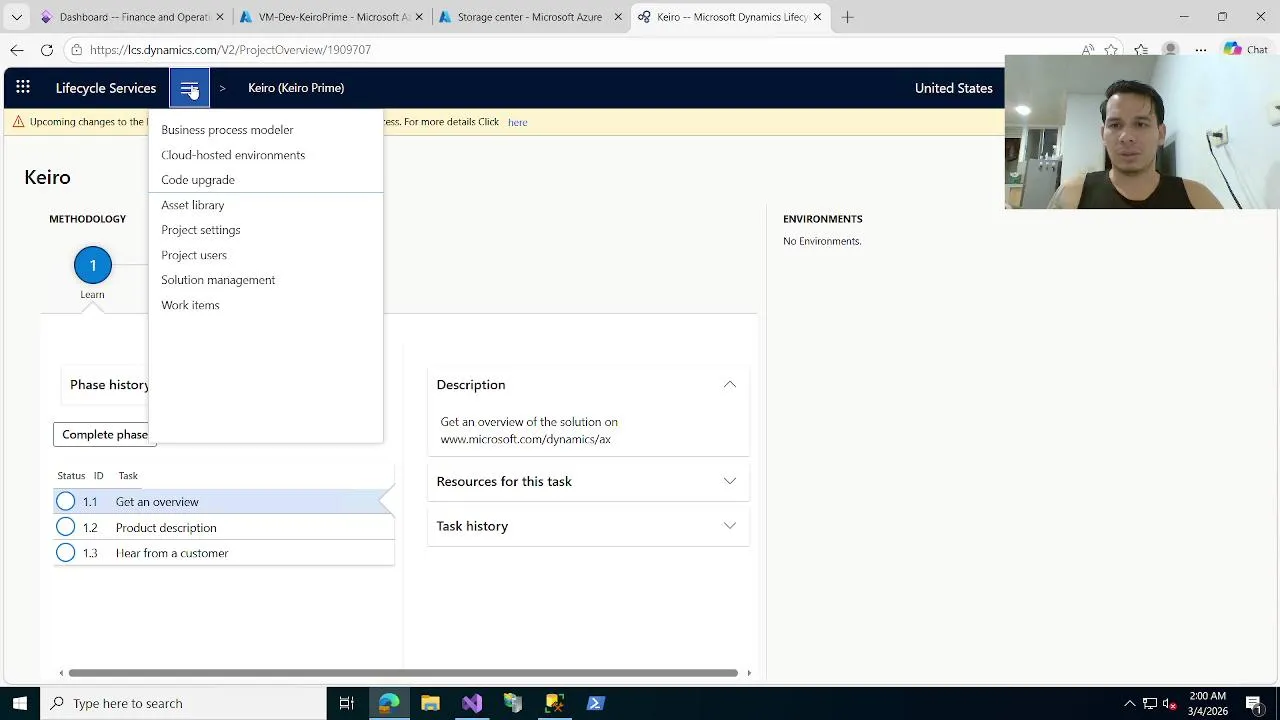This screenshot has height=720, width=1280.
Task: Open Visual Studio from taskbar
Action: point(472,703)
